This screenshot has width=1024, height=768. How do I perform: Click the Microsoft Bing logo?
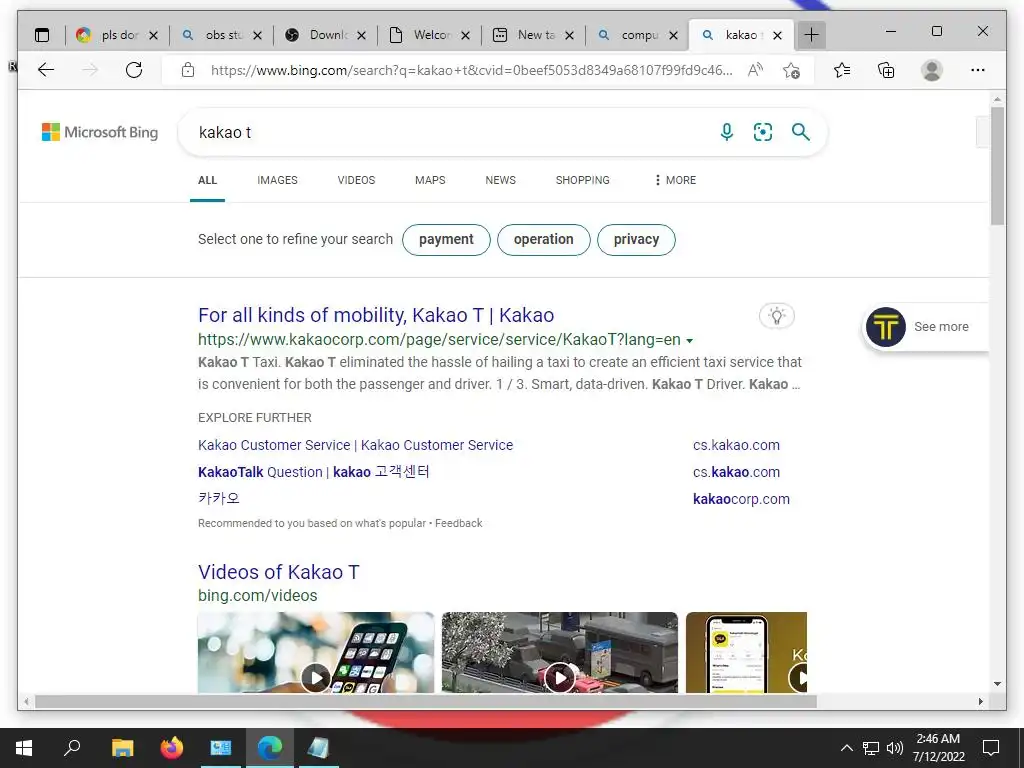[100, 132]
